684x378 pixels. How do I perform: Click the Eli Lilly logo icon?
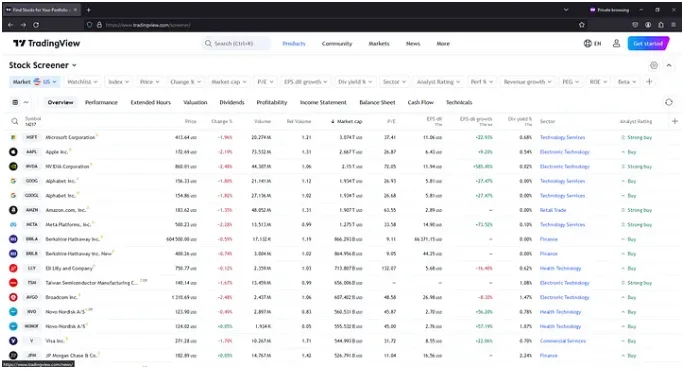[x=13, y=268]
